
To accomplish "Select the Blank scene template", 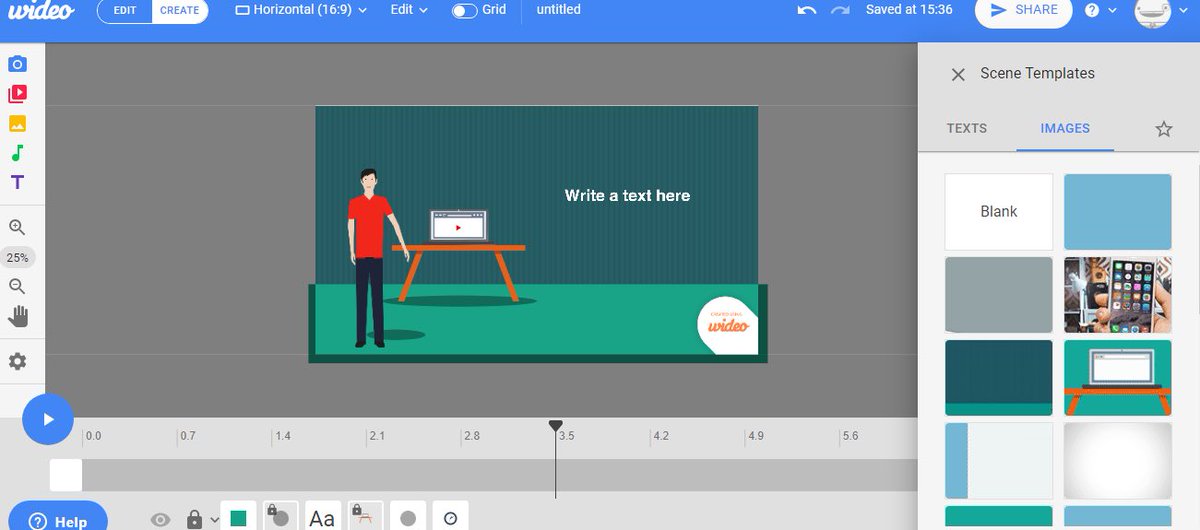I will 999,212.
